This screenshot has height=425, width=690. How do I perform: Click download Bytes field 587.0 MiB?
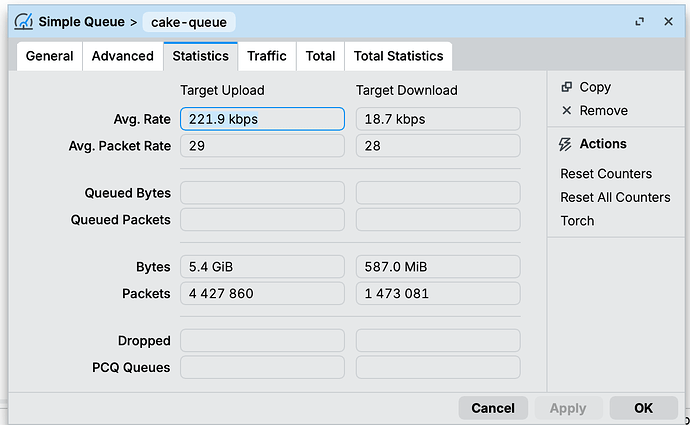438,267
